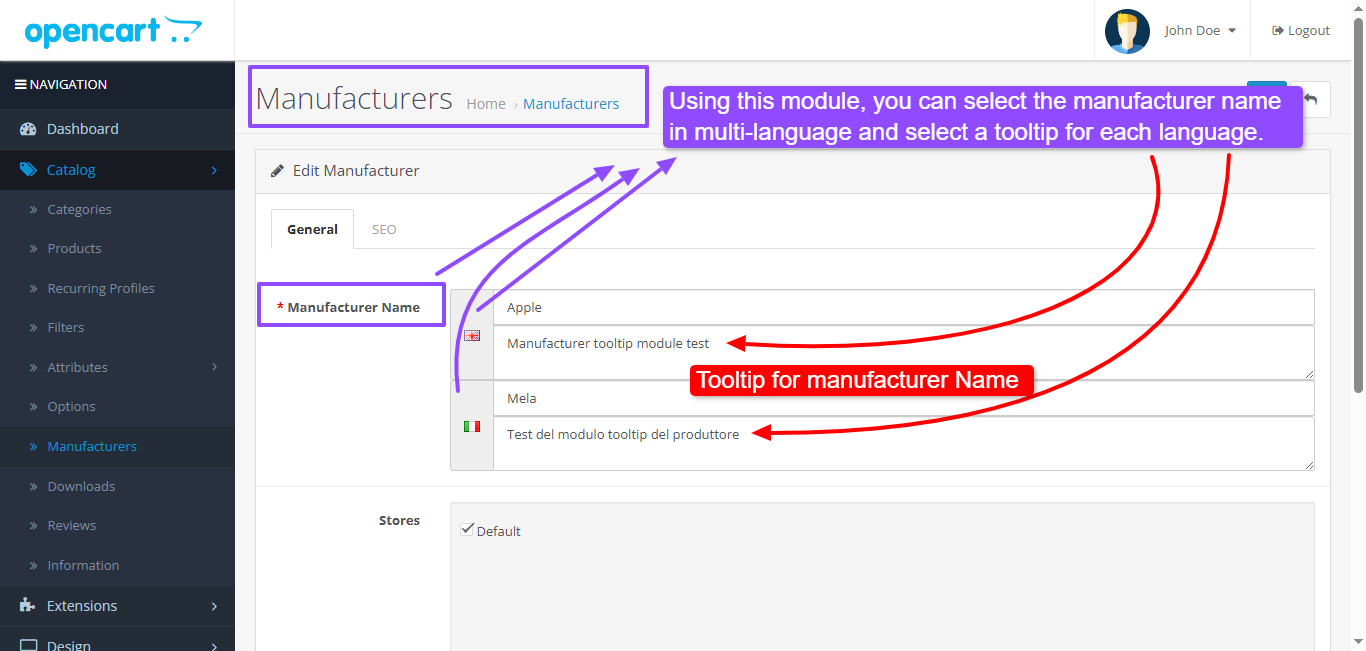
Task: Click John Doe's avatar picture
Action: coord(1127,31)
